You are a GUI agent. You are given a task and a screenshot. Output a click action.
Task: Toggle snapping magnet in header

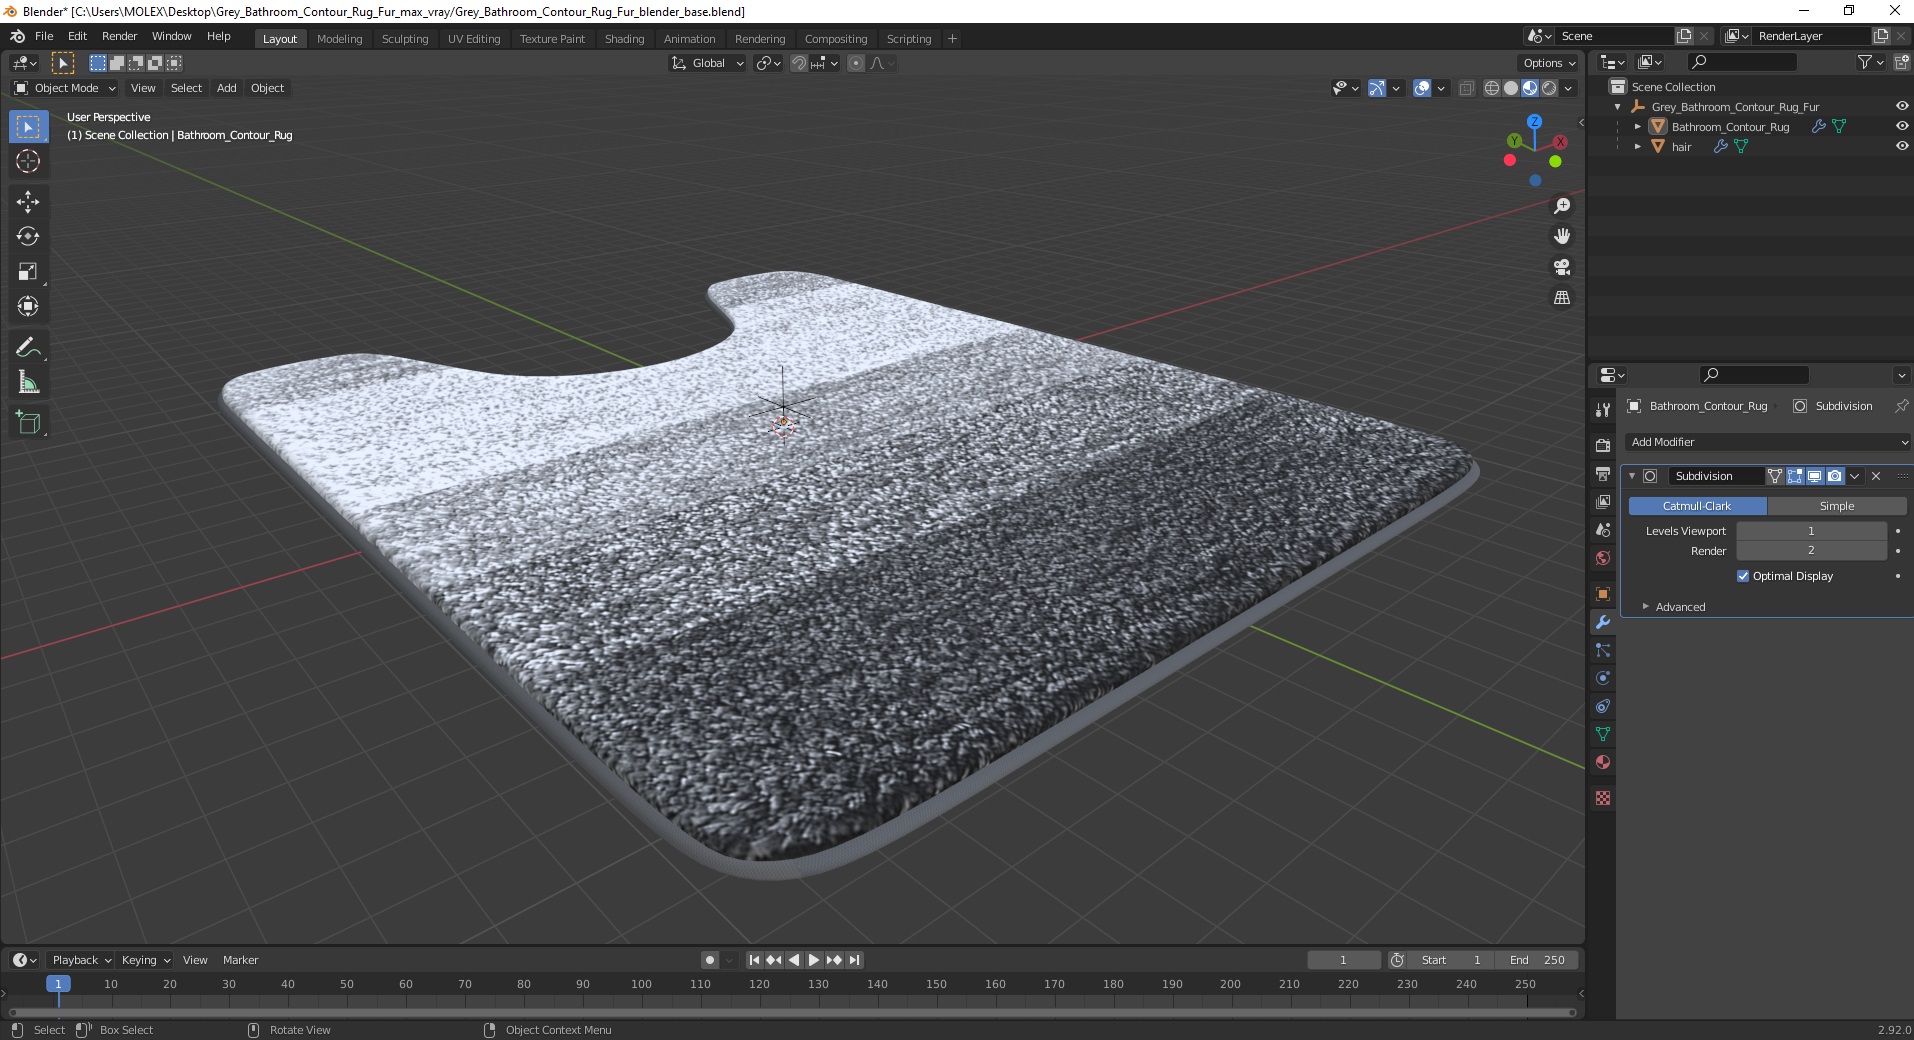pos(798,63)
